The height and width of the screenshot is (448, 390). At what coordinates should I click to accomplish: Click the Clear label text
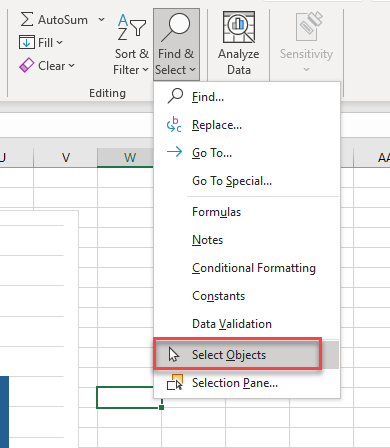pyautogui.click(x=52, y=66)
